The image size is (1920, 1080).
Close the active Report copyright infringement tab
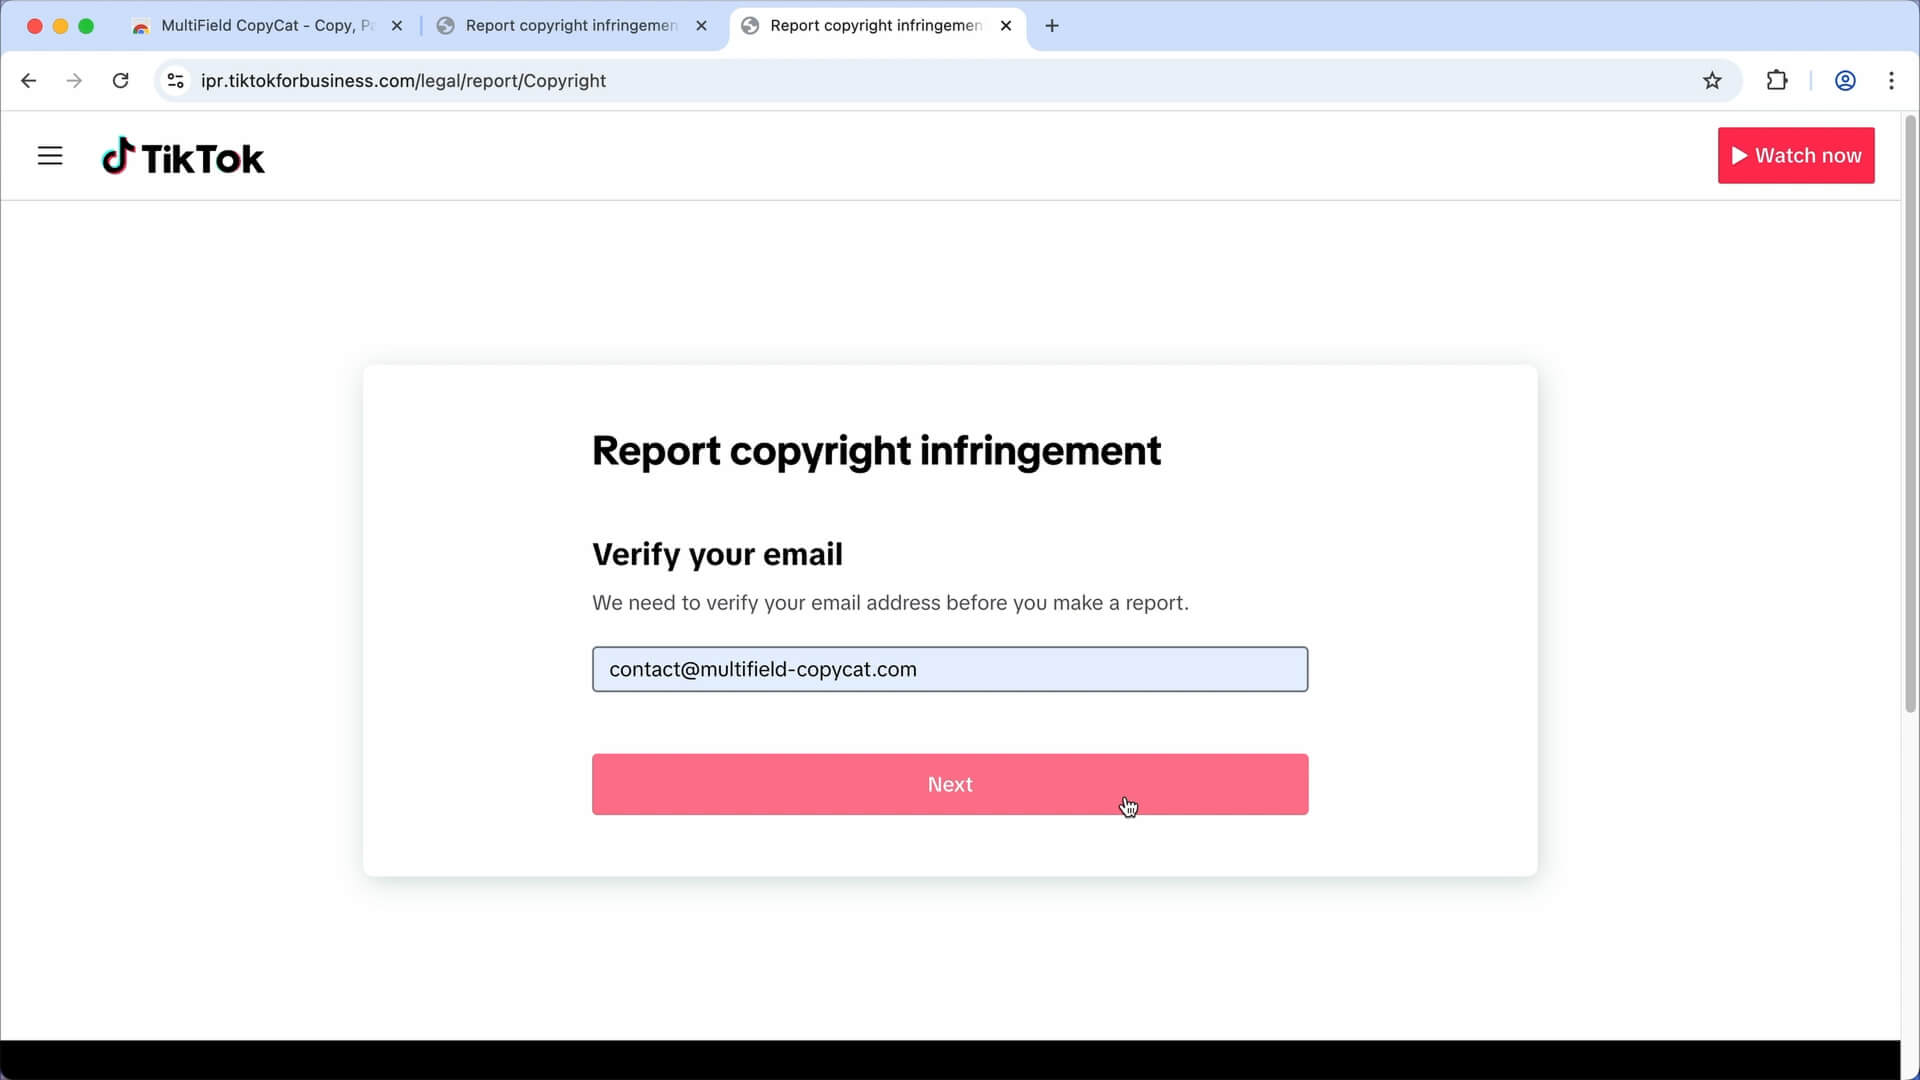coord(1006,25)
